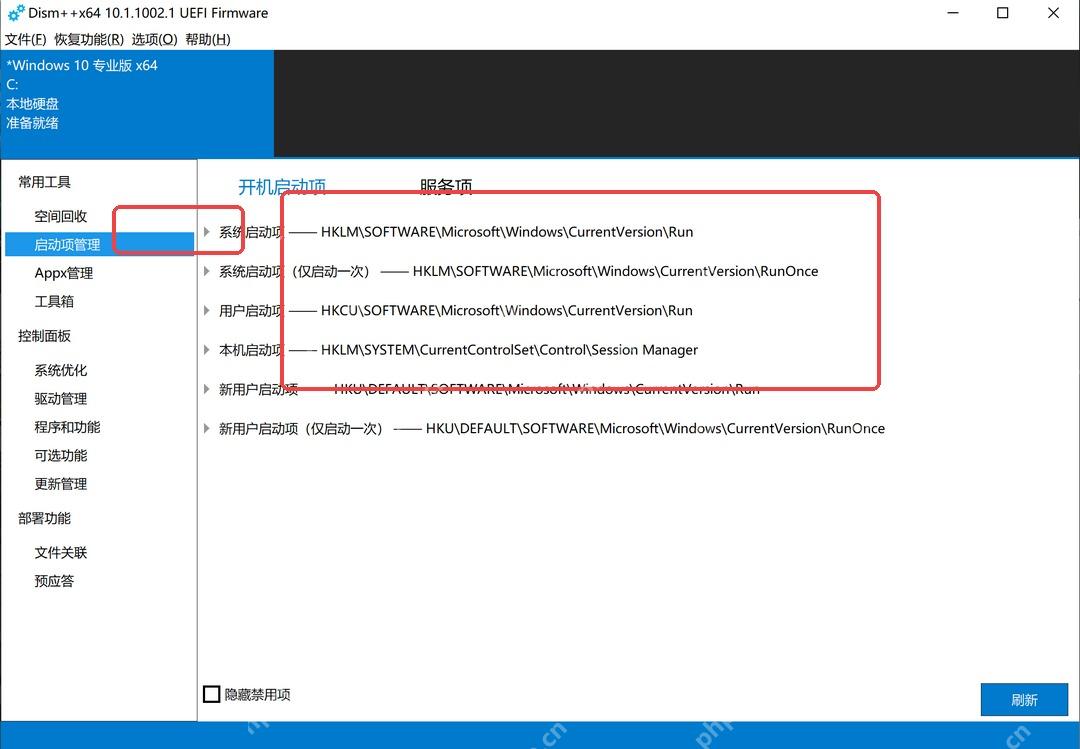
Task: Open 预应答 in the sidebar
Action: click(54, 581)
